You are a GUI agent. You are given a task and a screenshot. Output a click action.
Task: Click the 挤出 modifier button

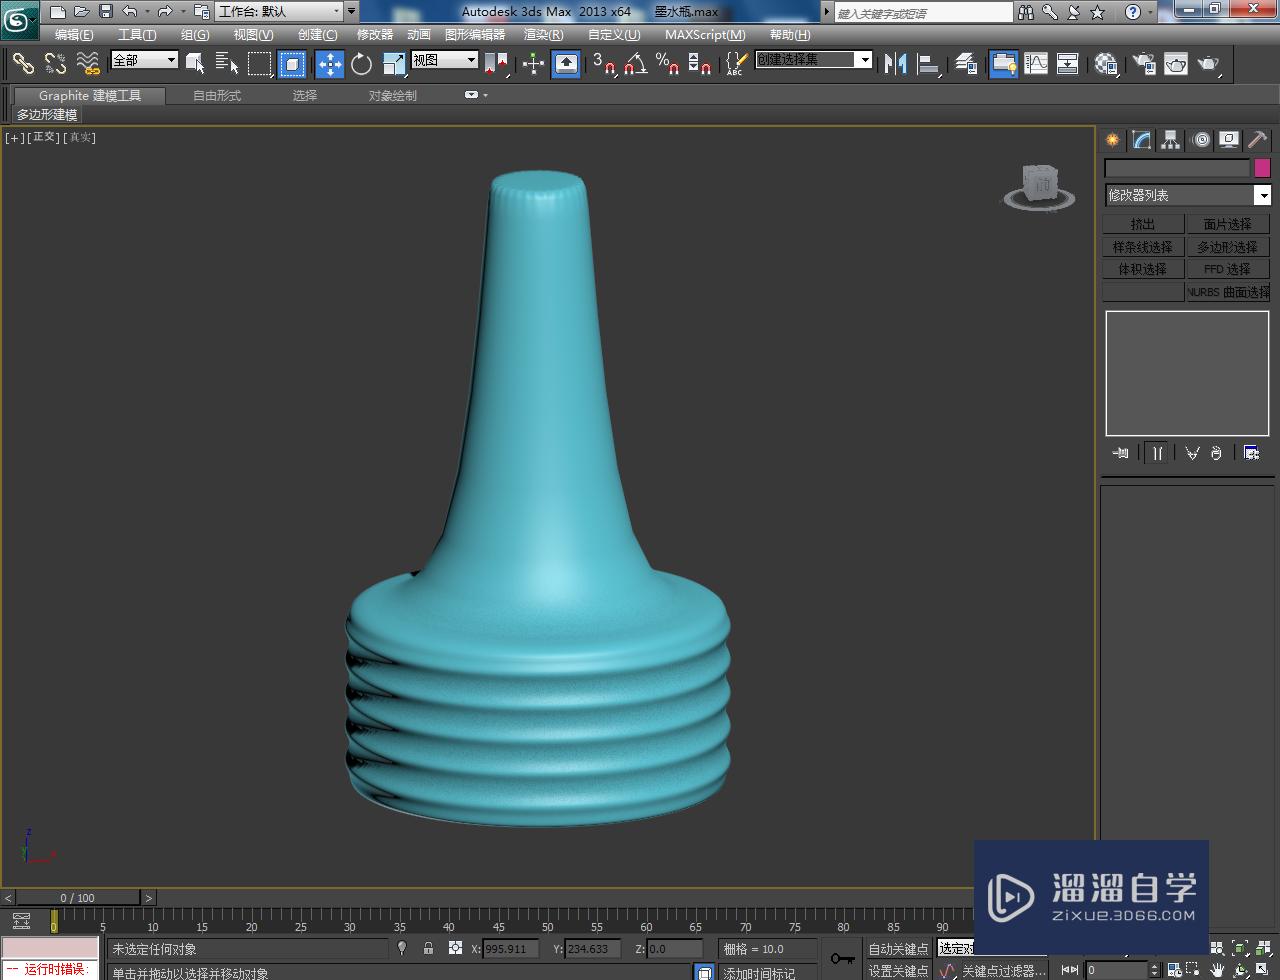coord(1143,224)
